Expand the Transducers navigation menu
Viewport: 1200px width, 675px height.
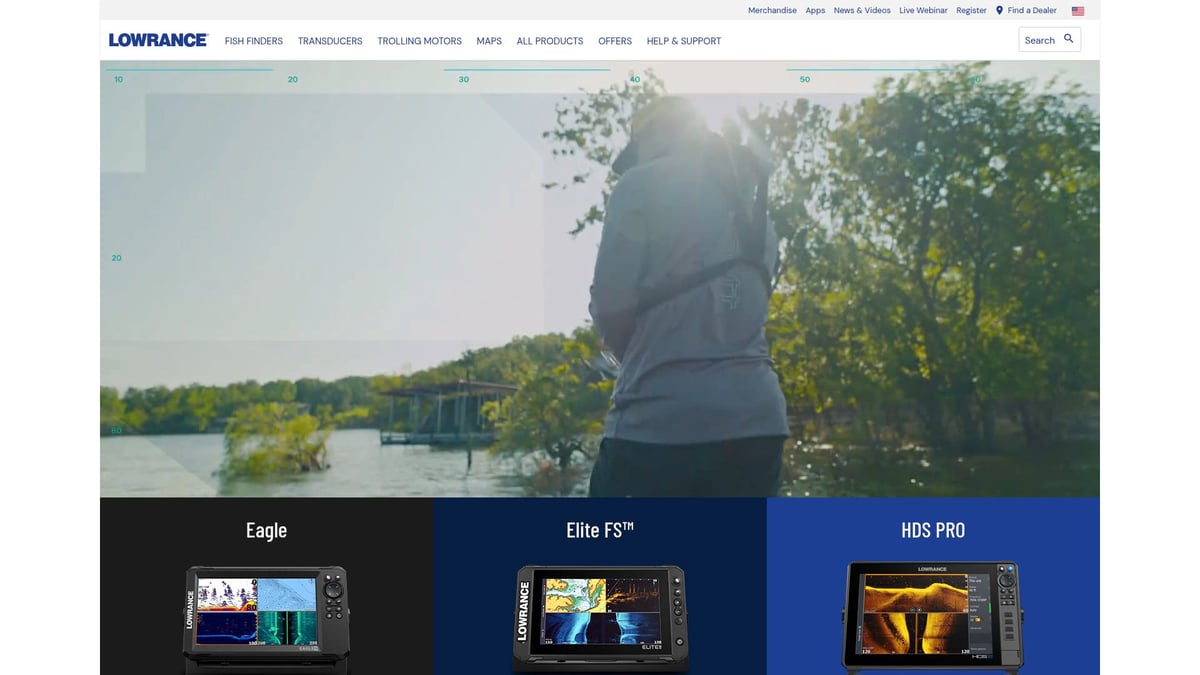[x=330, y=41]
